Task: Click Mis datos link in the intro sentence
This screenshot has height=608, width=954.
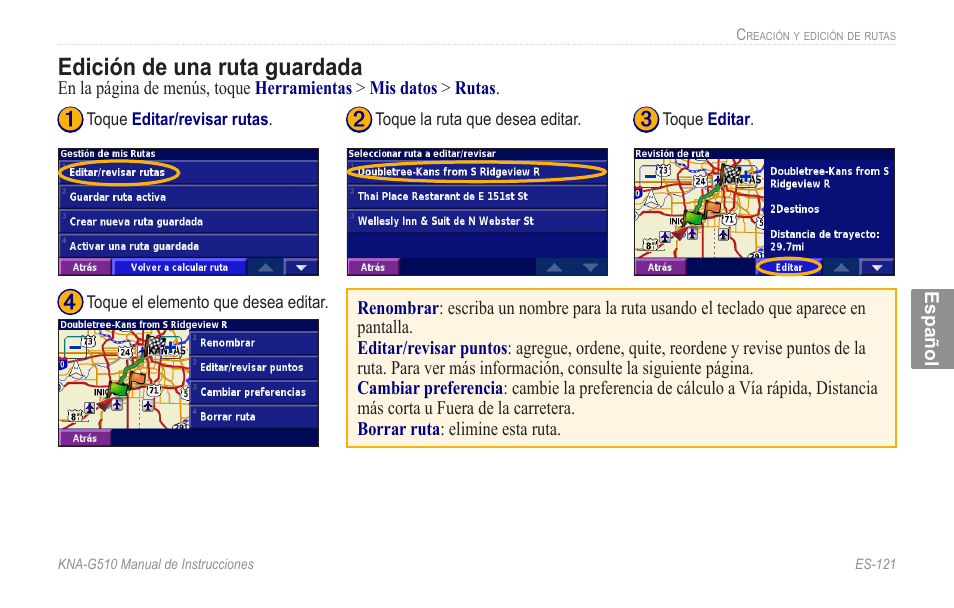Action: [x=403, y=88]
